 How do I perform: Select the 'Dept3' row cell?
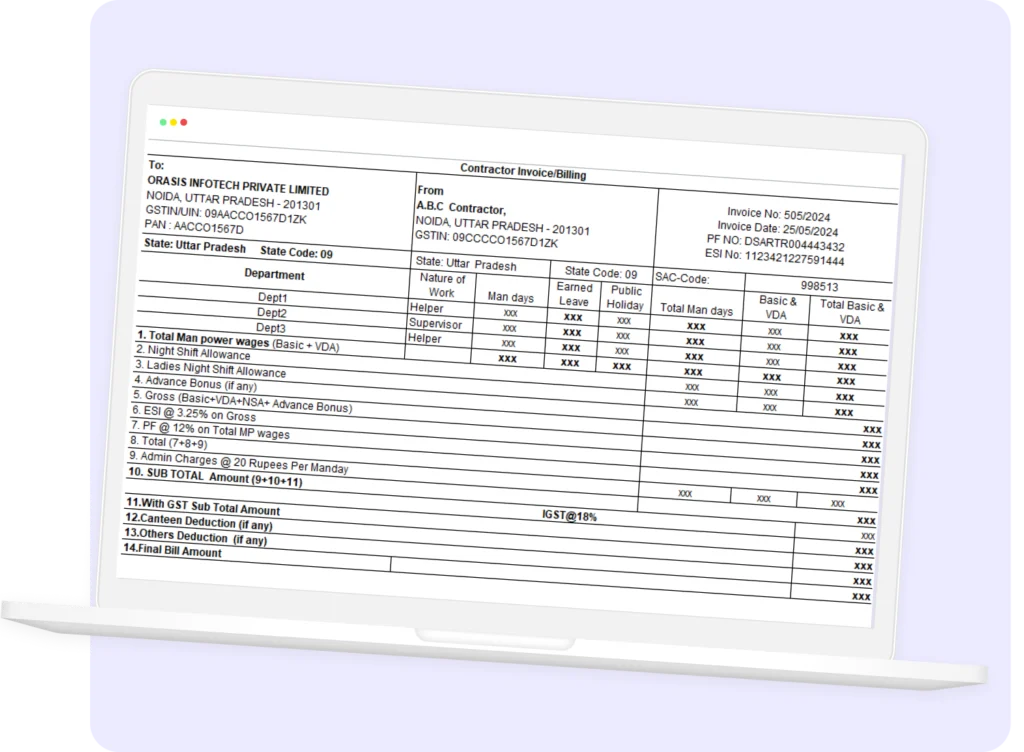[x=270, y=327]
